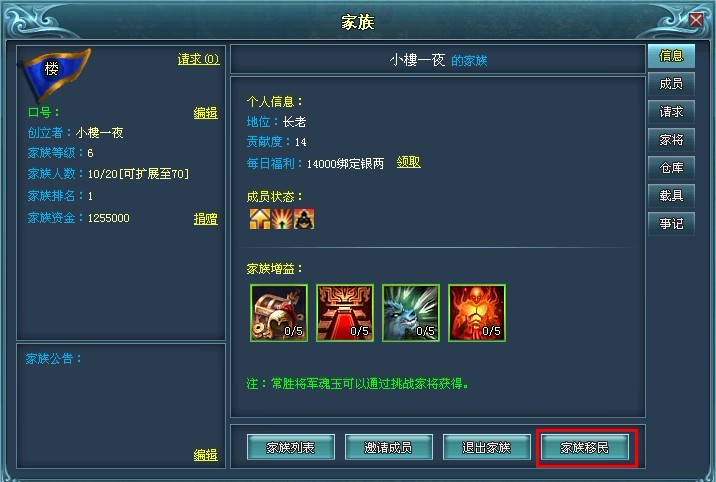
Task: Select the flaming golden figure buff icon
Action: click(x=477, y=313)
